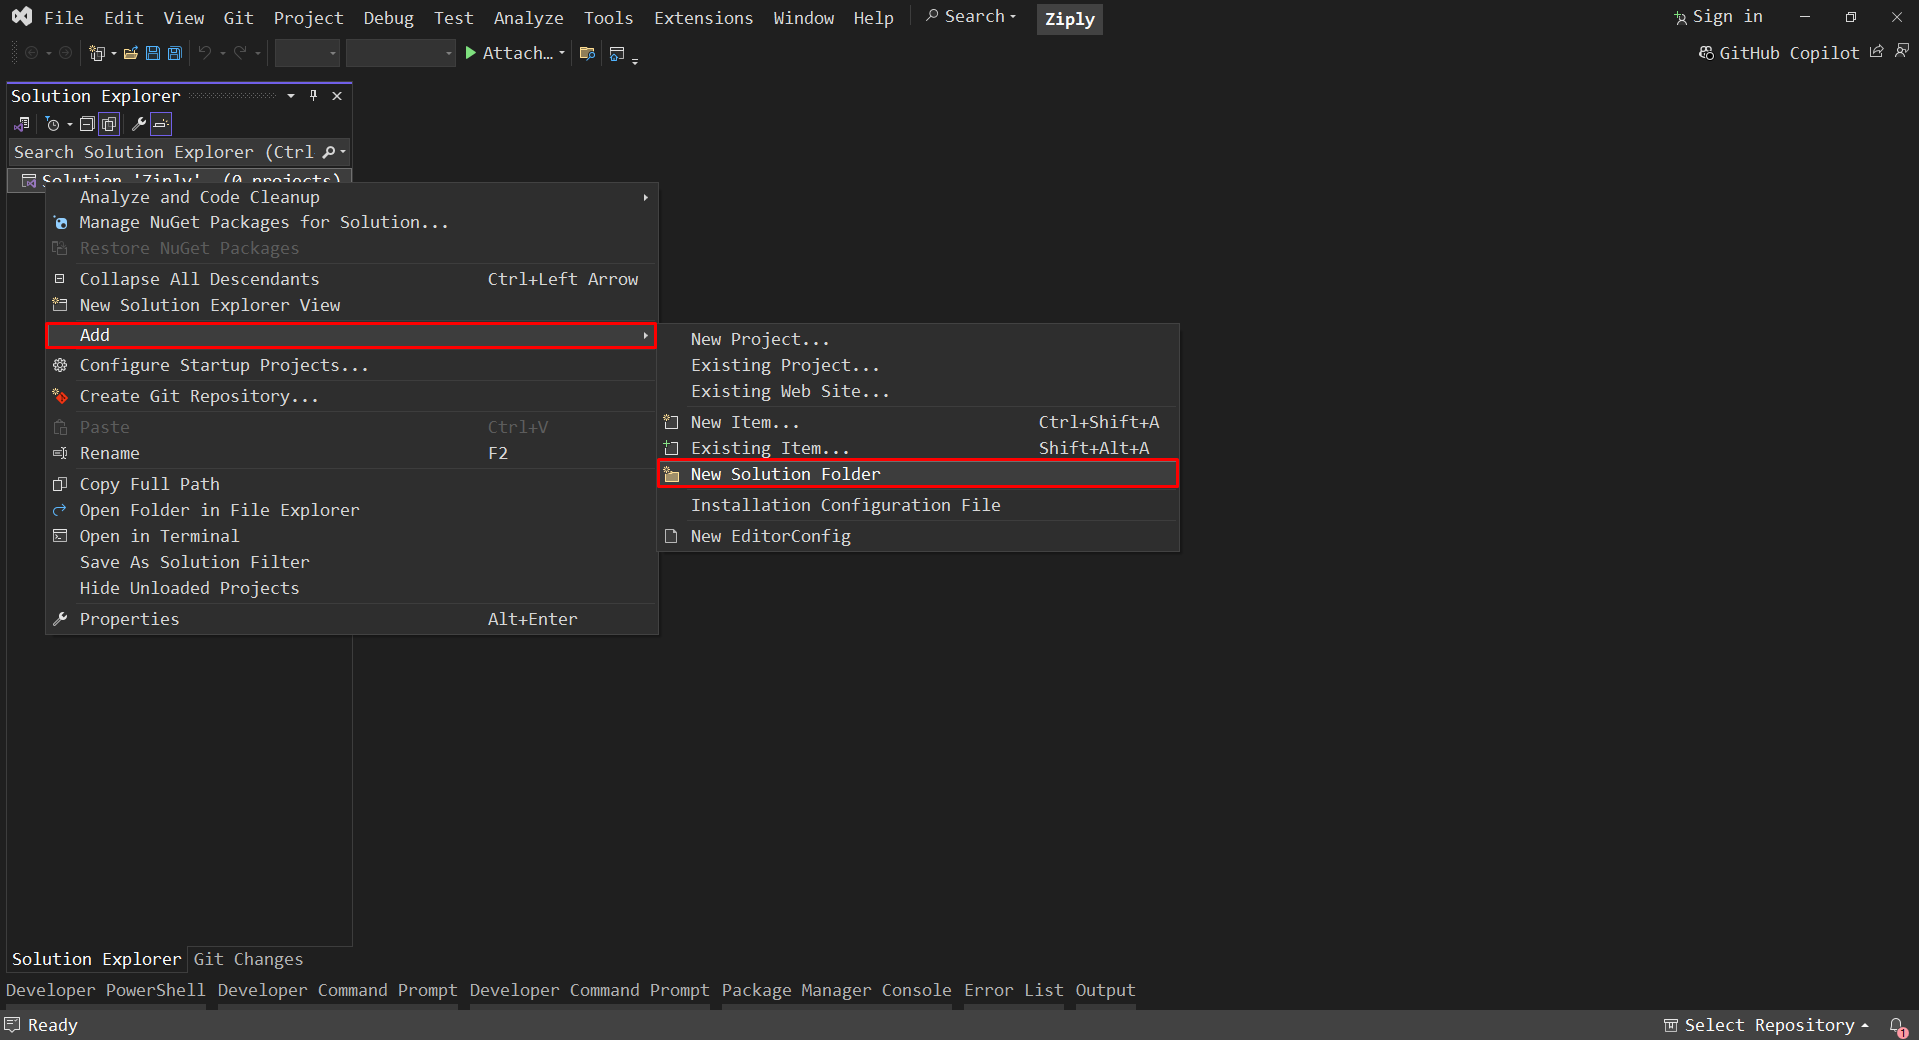This screenshot has height=1040, width=1919.
Task: Open the Extensions menu
Action: [x=703, y=18]
